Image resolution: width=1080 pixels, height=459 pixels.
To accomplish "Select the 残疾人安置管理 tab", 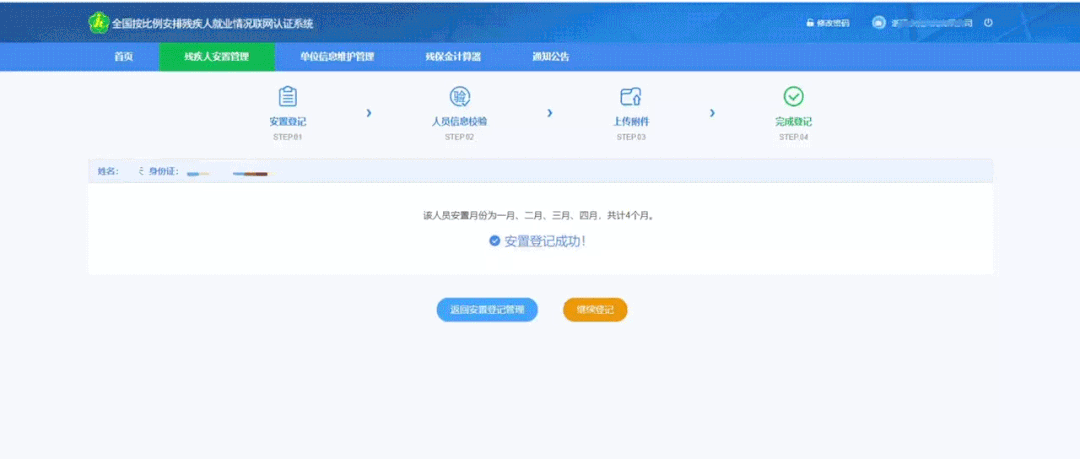I will click(x=216, y=57).
